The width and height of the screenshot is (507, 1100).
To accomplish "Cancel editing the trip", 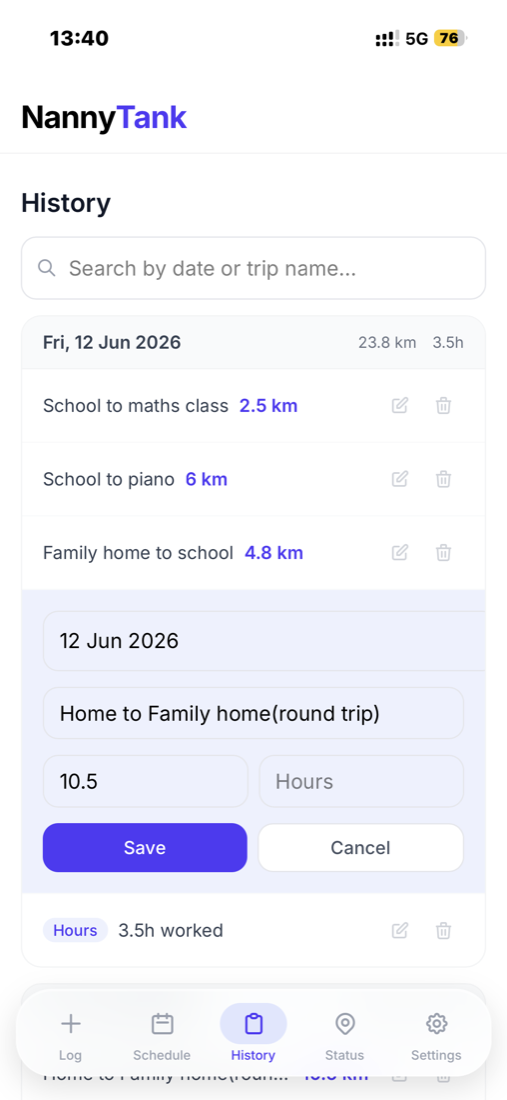I will coord(360,847).
